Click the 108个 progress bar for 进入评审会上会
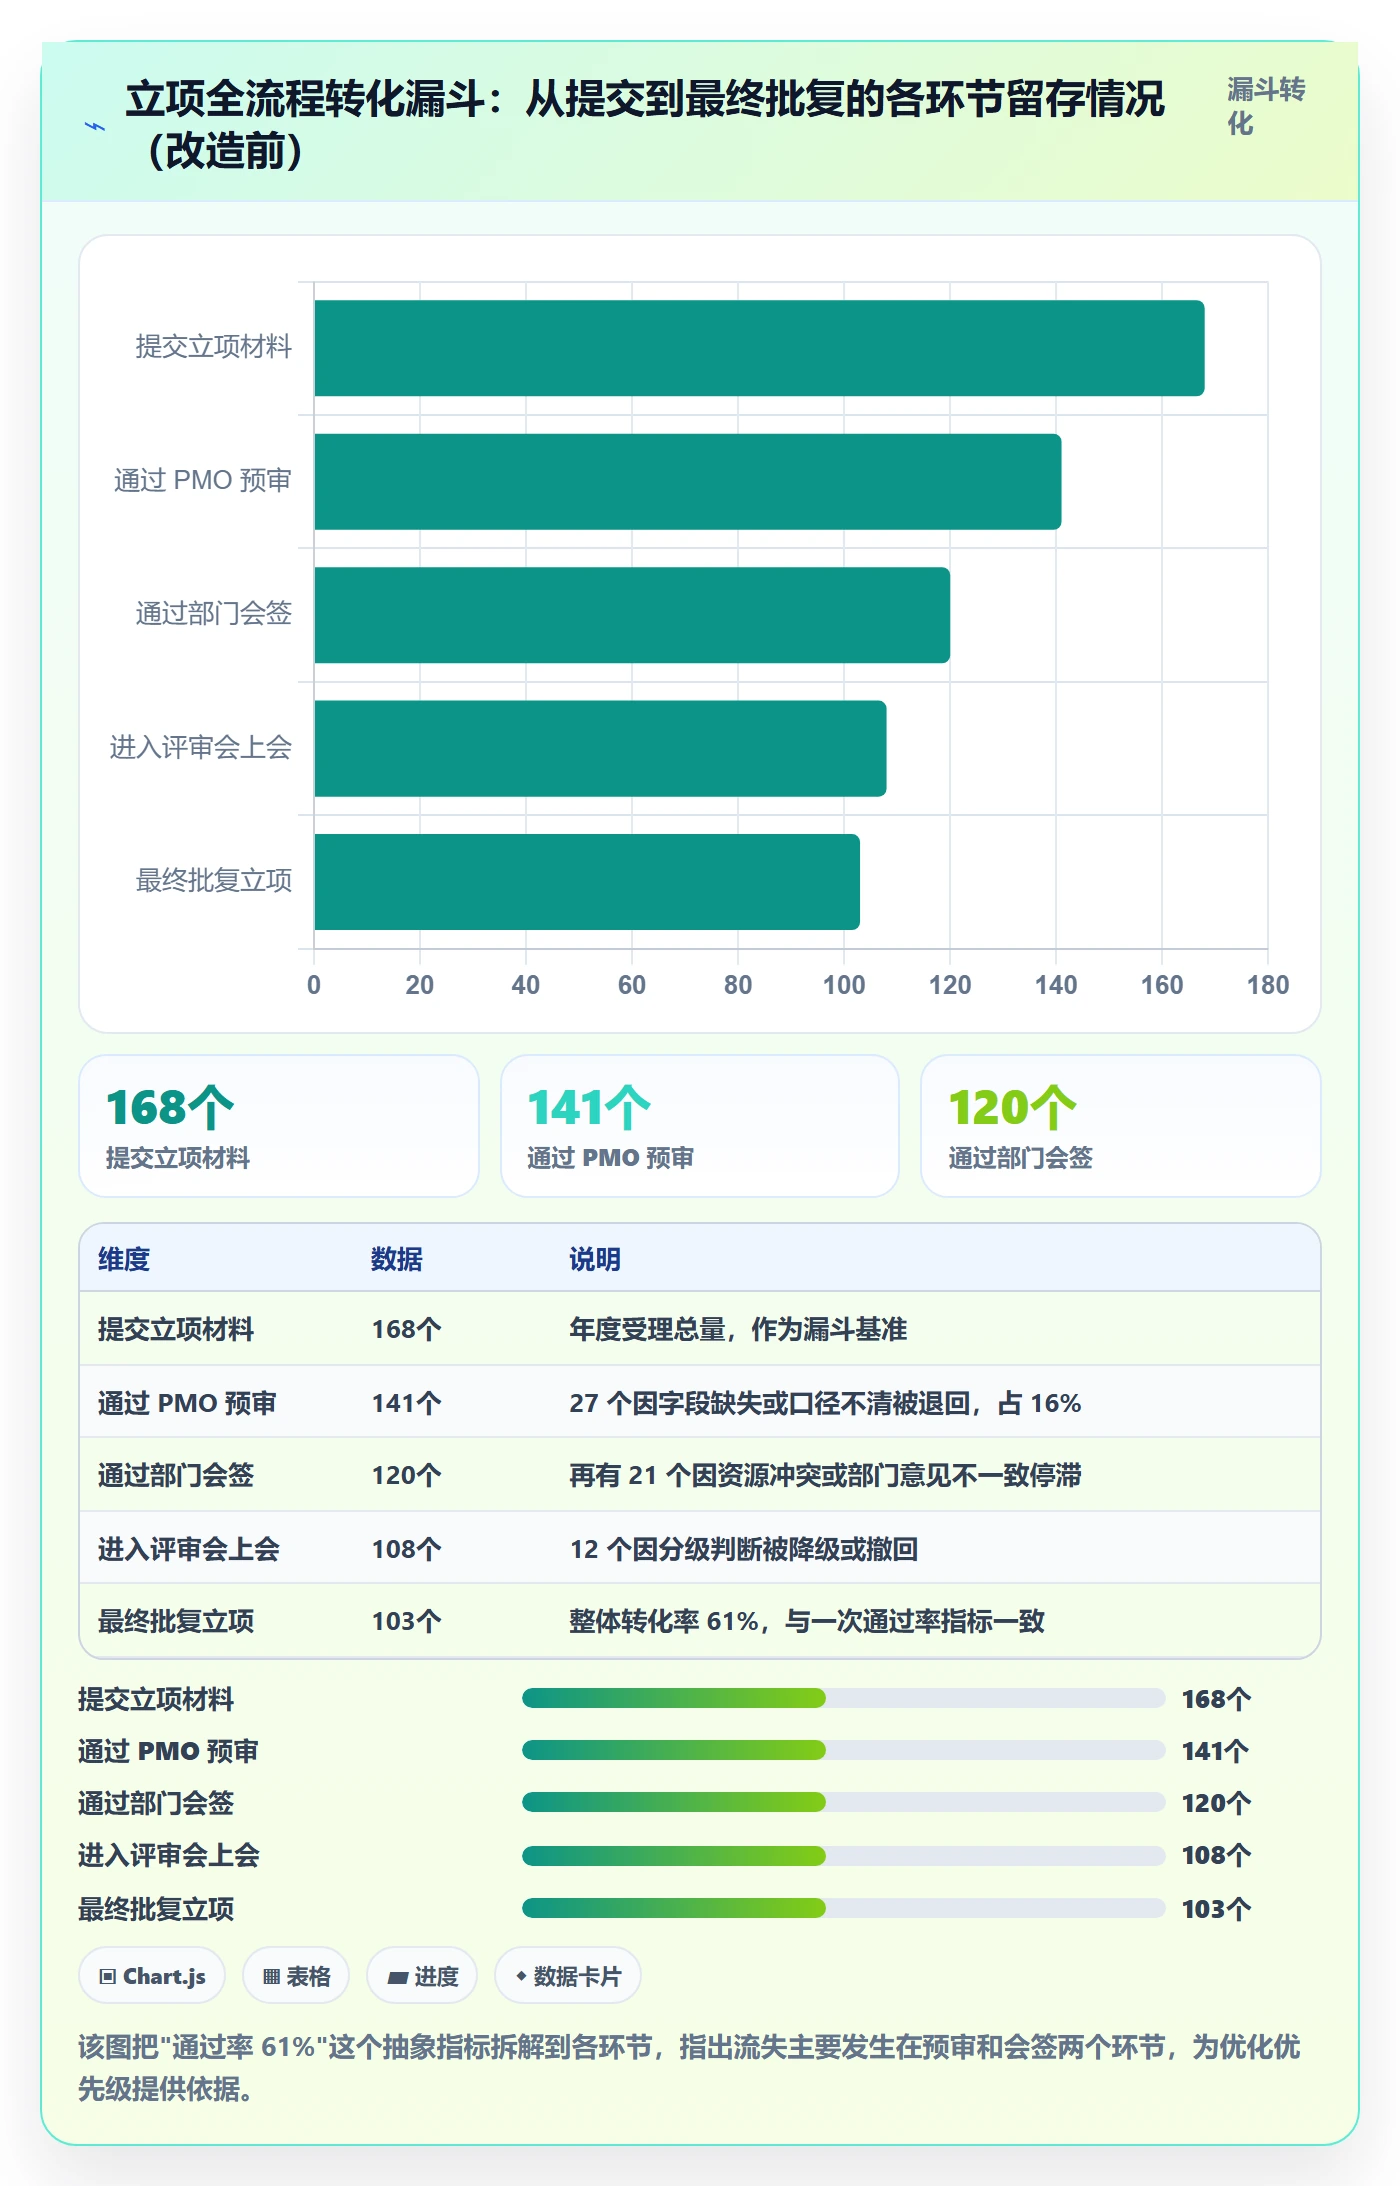 coord(843,1856)
